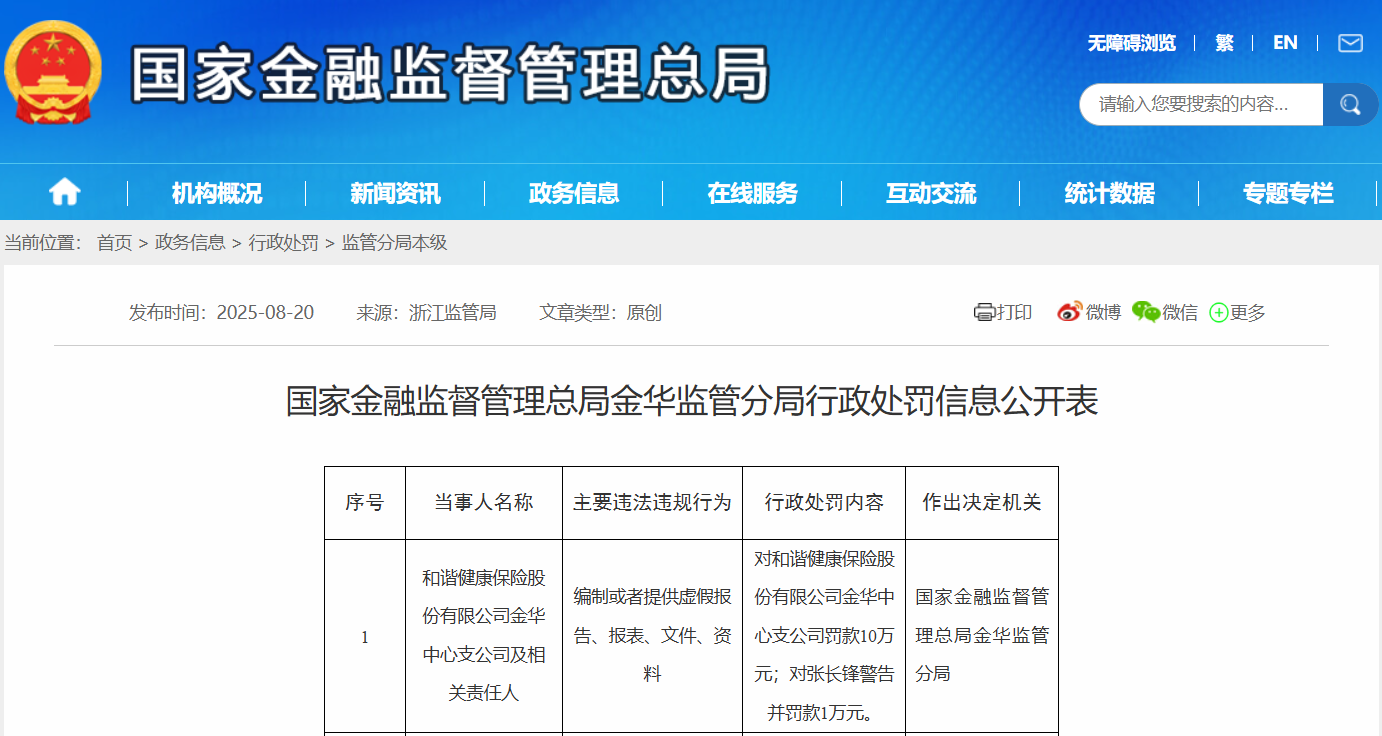Click the site title 国家金融监督管理总局
This screenshot has height=736, width=1382.
[450, 74]
